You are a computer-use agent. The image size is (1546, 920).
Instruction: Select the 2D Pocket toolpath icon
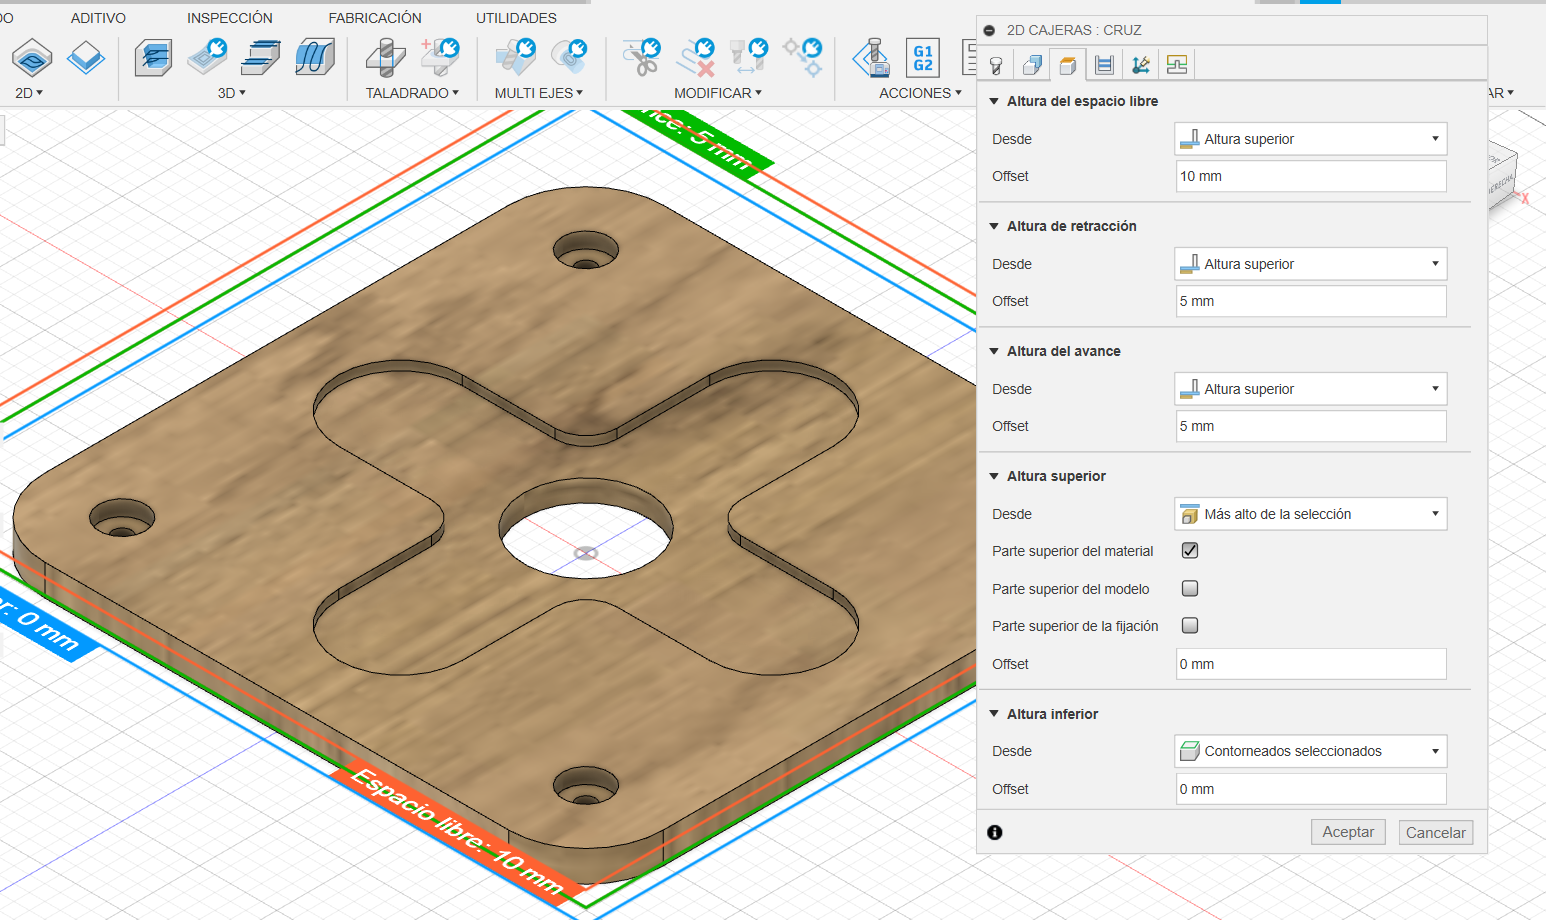(x=86, y=58)
